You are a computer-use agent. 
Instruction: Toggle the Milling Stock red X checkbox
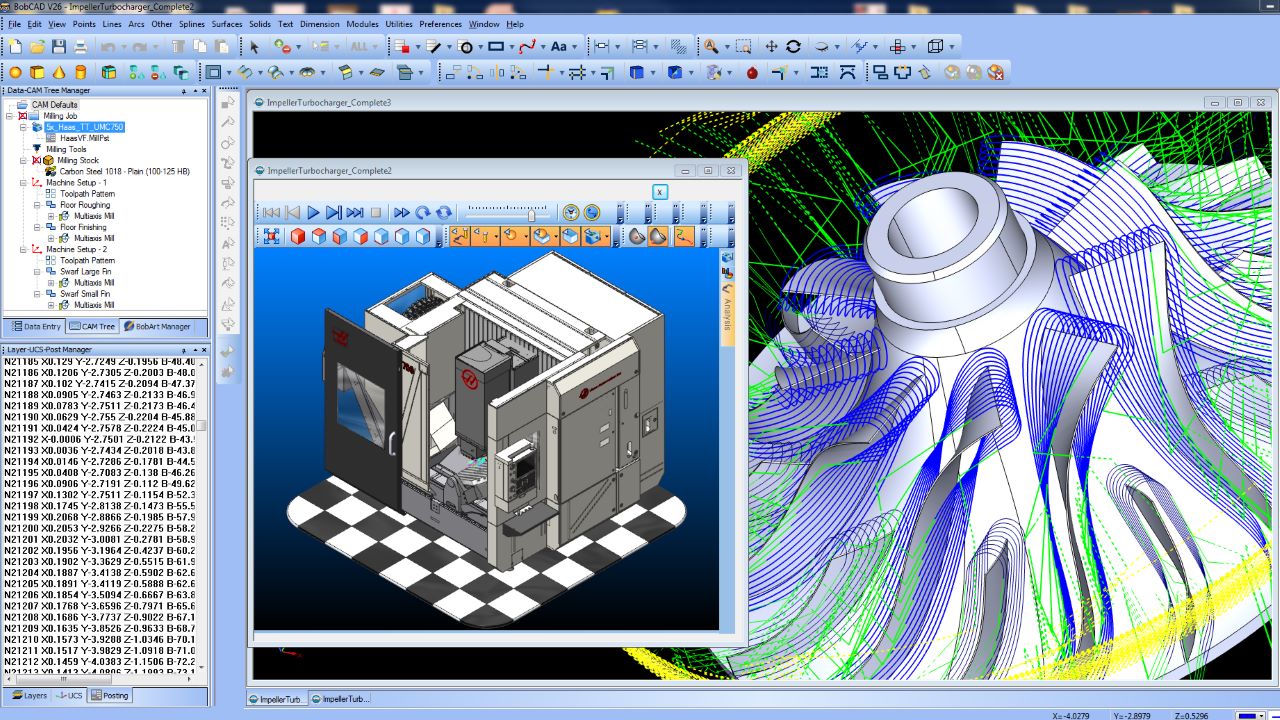pyautogui.click(x=37, y=160)
